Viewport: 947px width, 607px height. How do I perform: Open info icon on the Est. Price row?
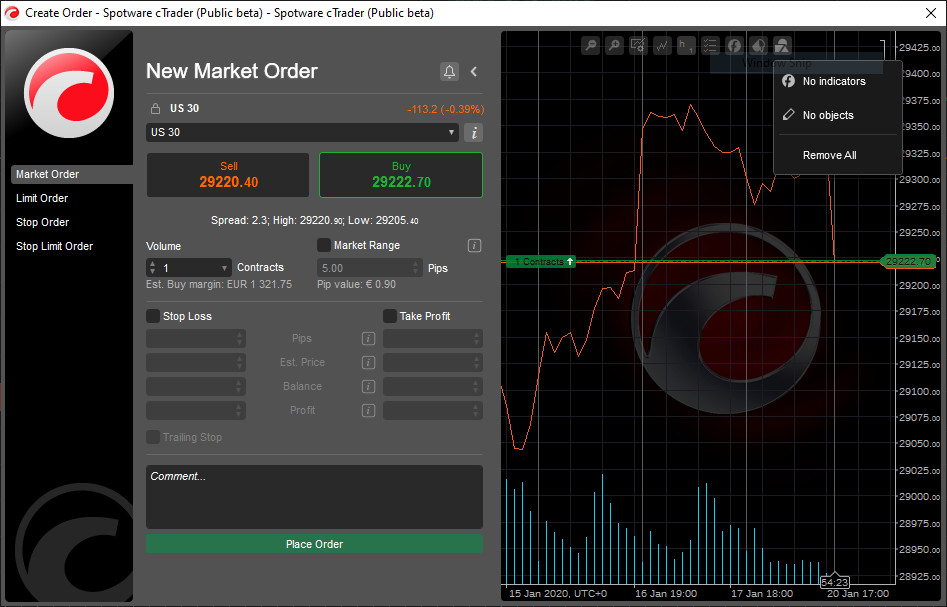click(x=368, y=362)
